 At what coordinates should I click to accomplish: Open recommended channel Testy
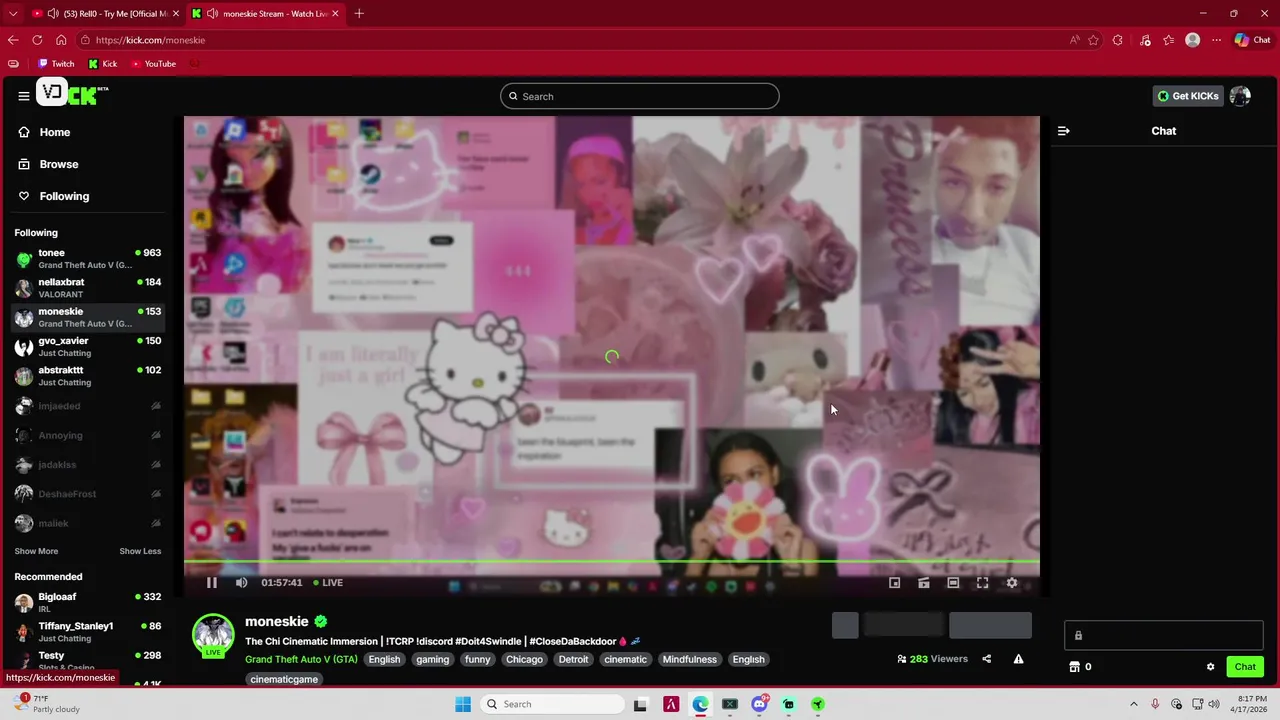pos(88,661)
